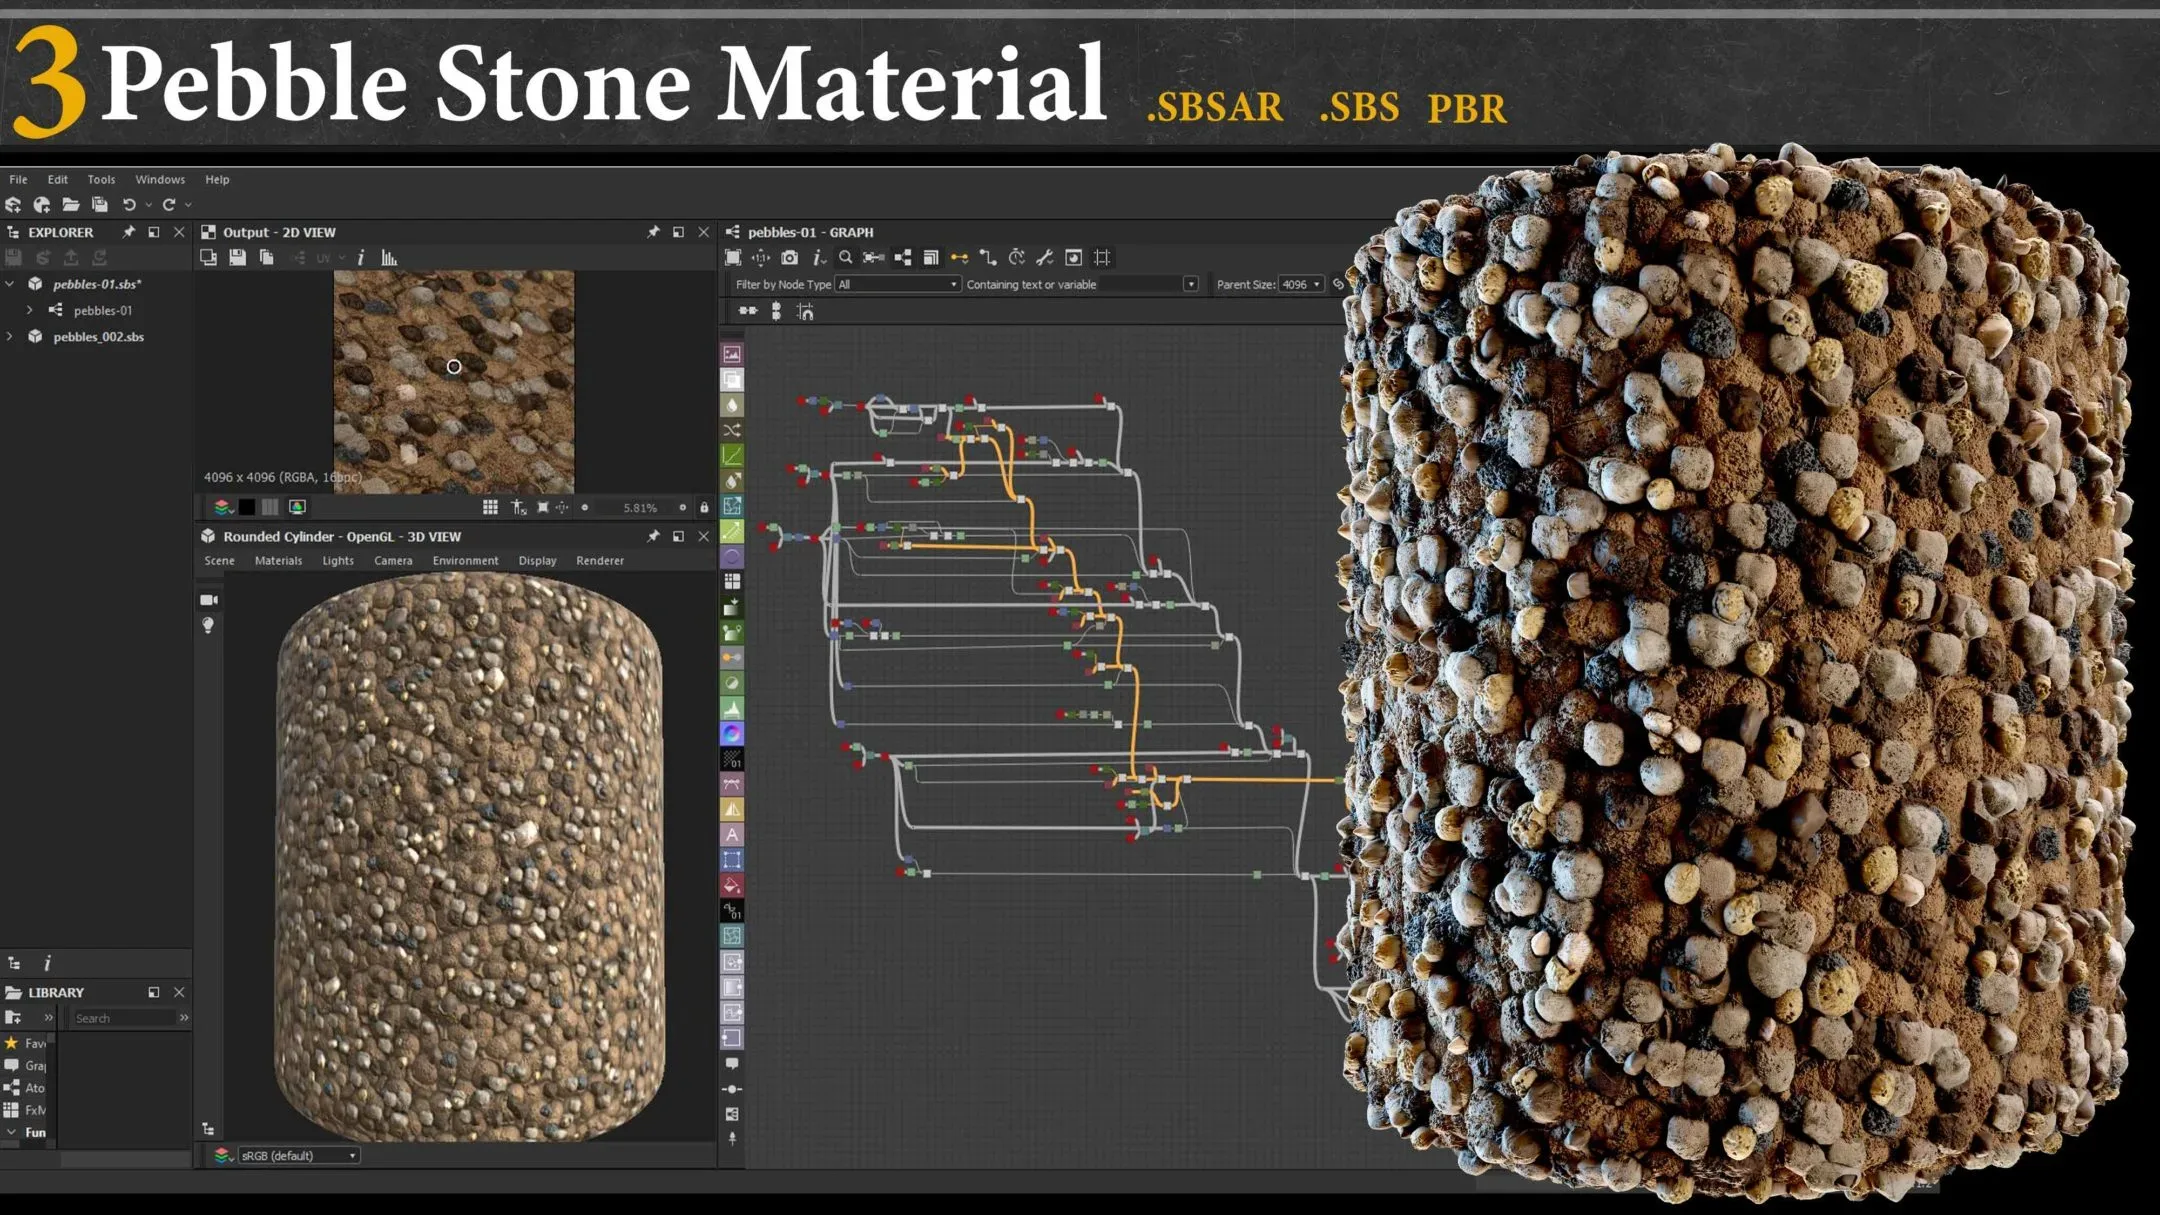Click the New Graph globe icon in main toolbar

pyautogui.click(x=42, y=205)
